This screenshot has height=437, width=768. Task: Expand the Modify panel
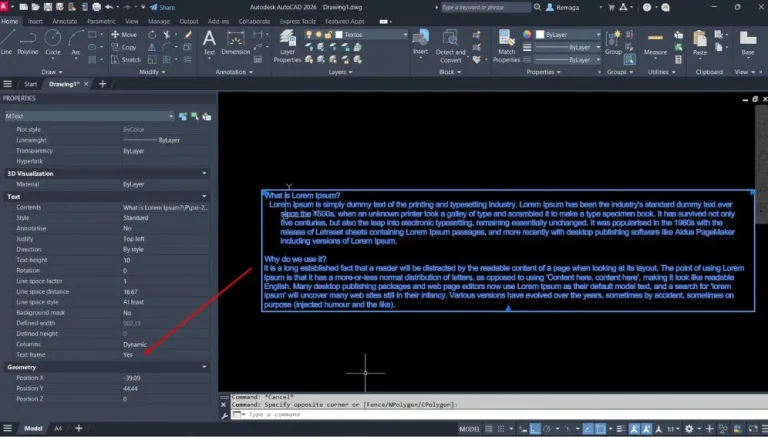152,72
